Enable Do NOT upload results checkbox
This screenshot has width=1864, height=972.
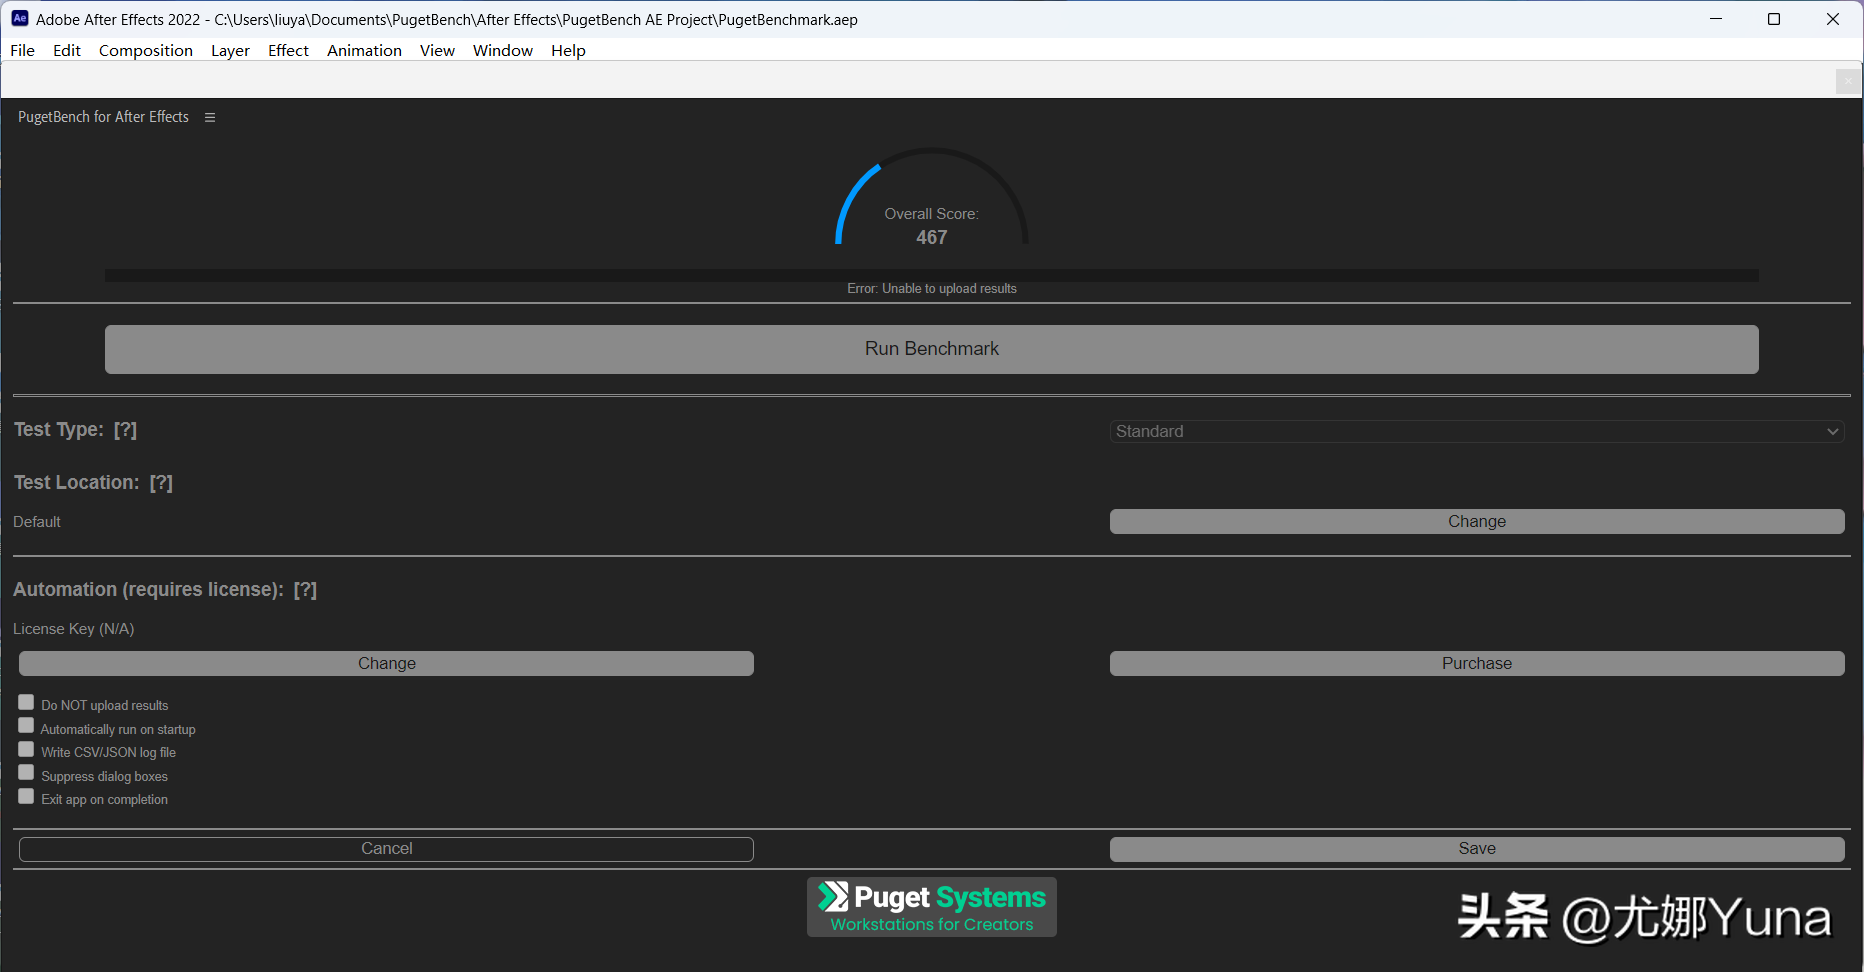[26, 702]
